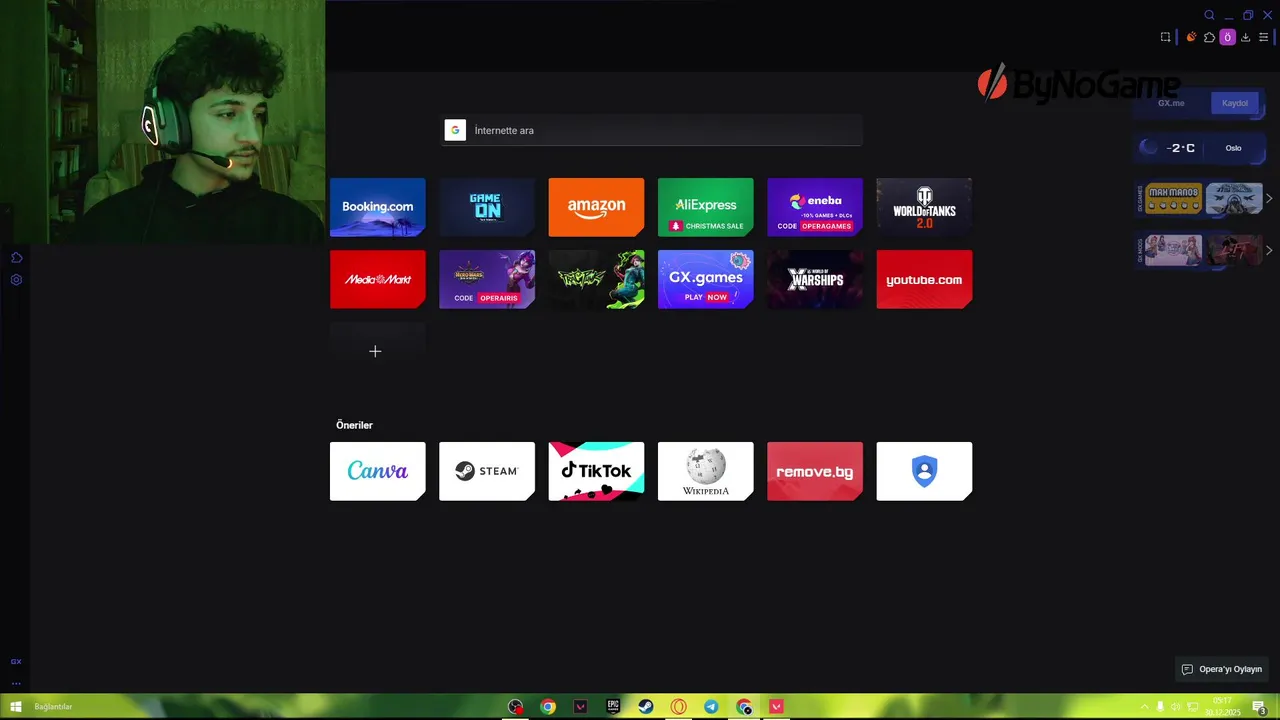The image size is (1280, 720).
Task: Open OBS Studio from the taskbar
Action: pyautogui.click(x=515, y=707)
